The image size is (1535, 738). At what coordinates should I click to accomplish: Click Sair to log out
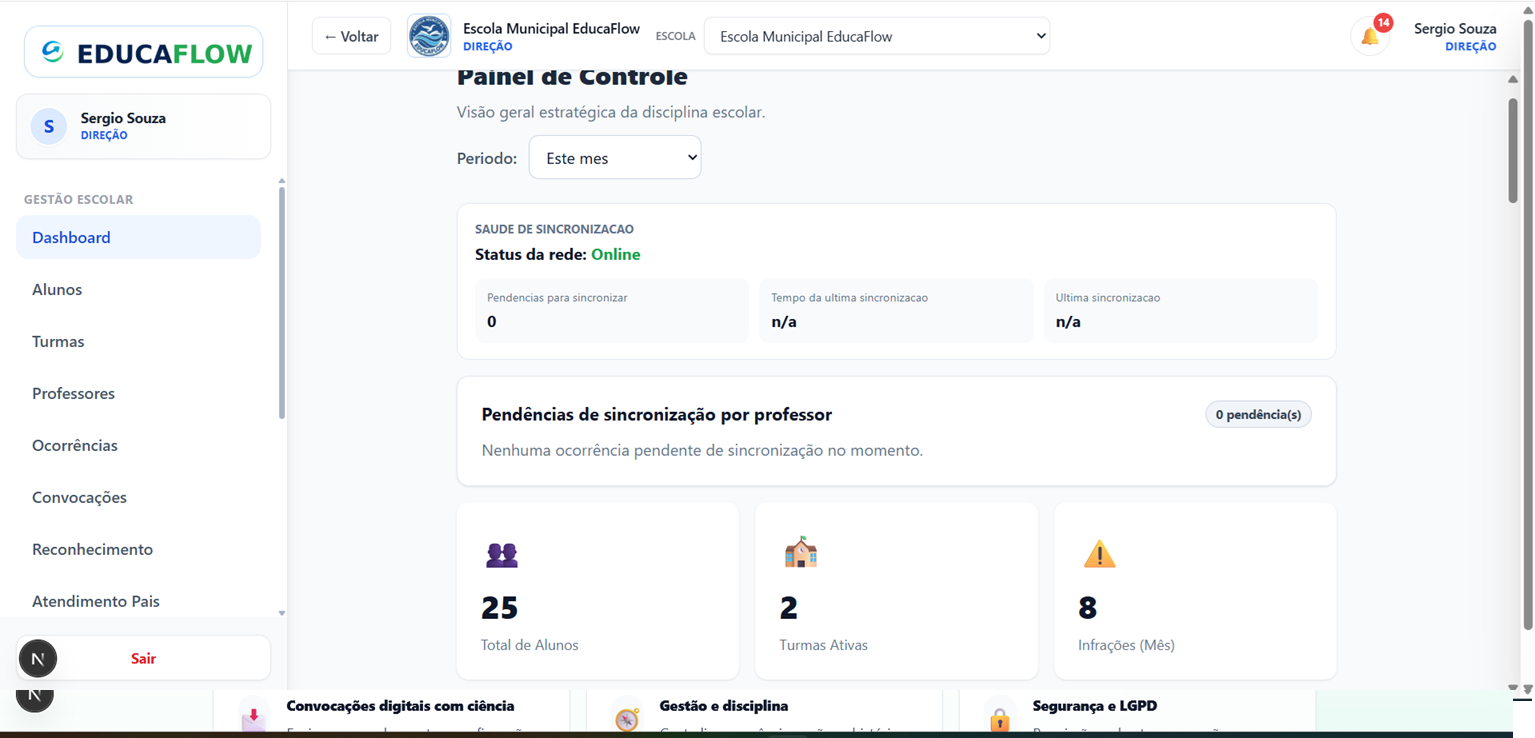coord(143,658)
